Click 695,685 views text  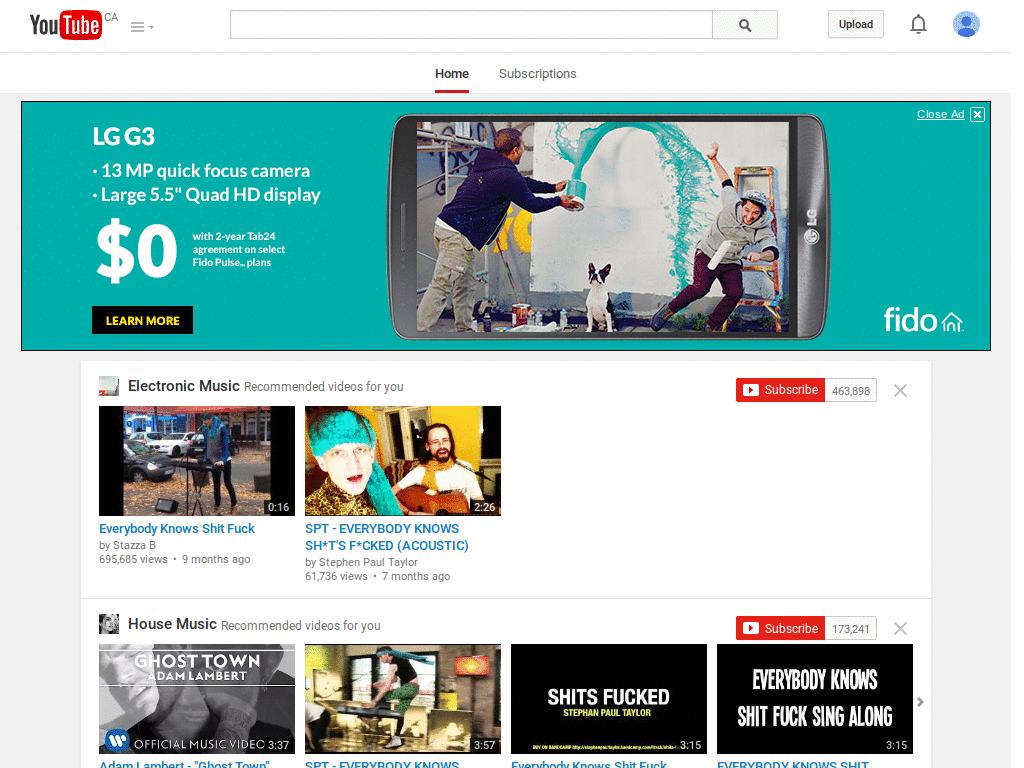point(133,560)
